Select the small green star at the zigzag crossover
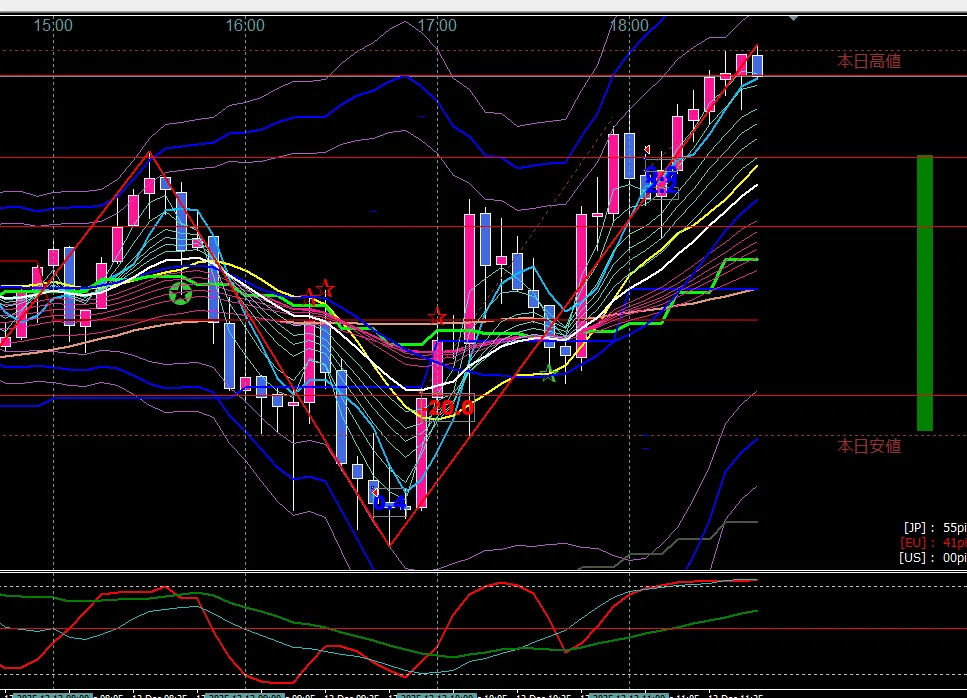Image resolution: width=967 pixels, height=698 pixels. 548,375
